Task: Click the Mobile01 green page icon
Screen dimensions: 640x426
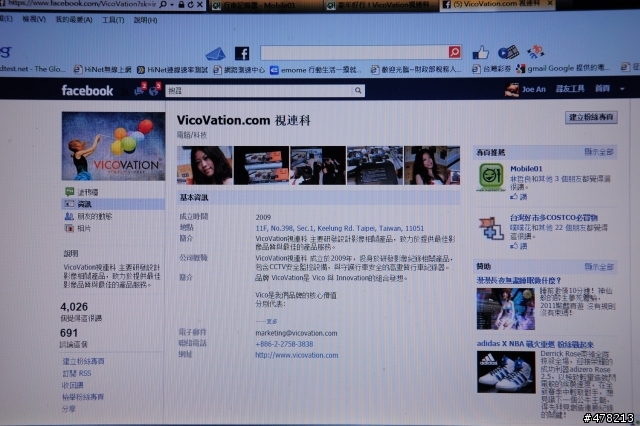Action: click(491, 176)
